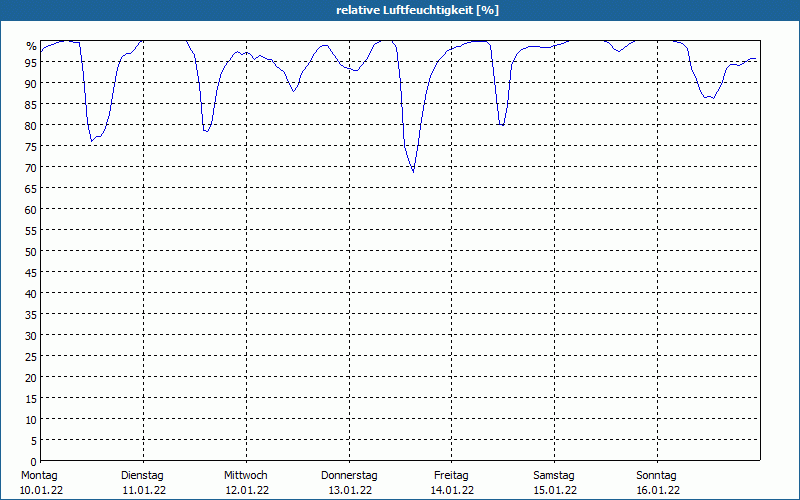The height and width of the screenshot is (500, 800).
Task: Select the '13.01.22' date label
Action: coord(350,490)
